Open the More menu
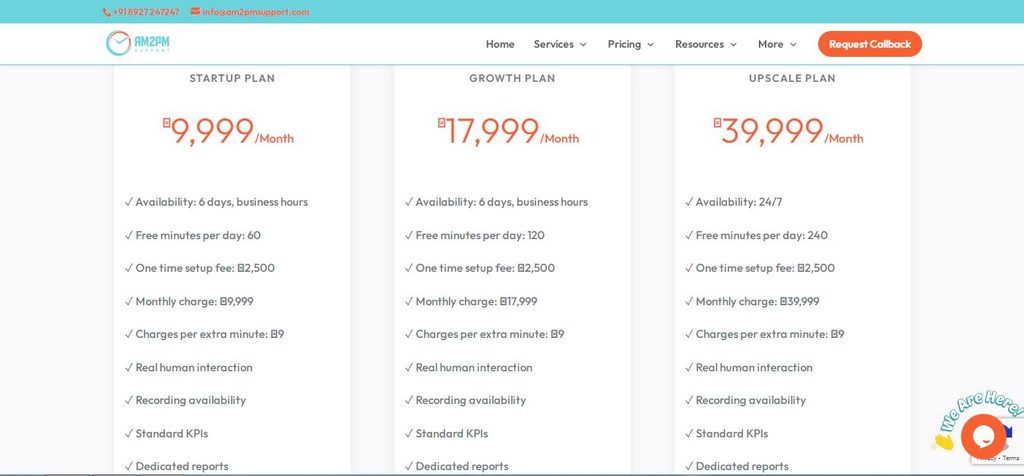This screenshot has width=1024, height=476. (777, 44)
